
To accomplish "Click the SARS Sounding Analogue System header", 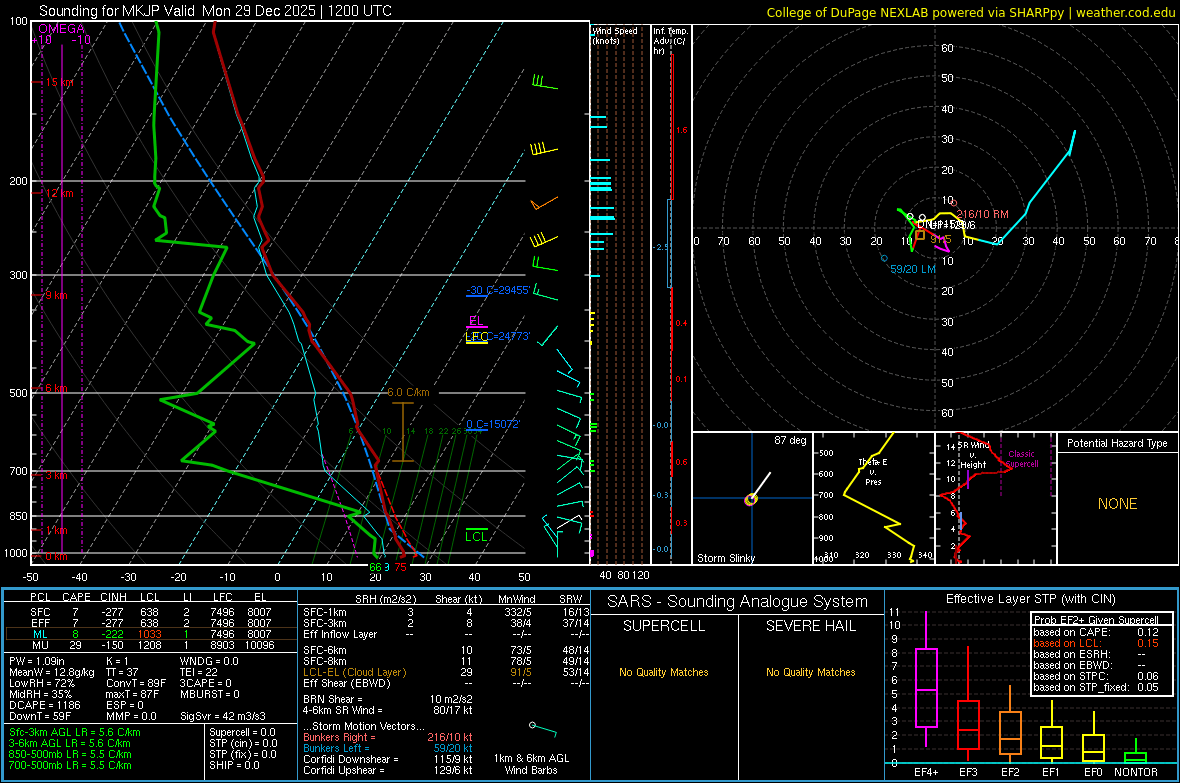I will tap(738, 602).
